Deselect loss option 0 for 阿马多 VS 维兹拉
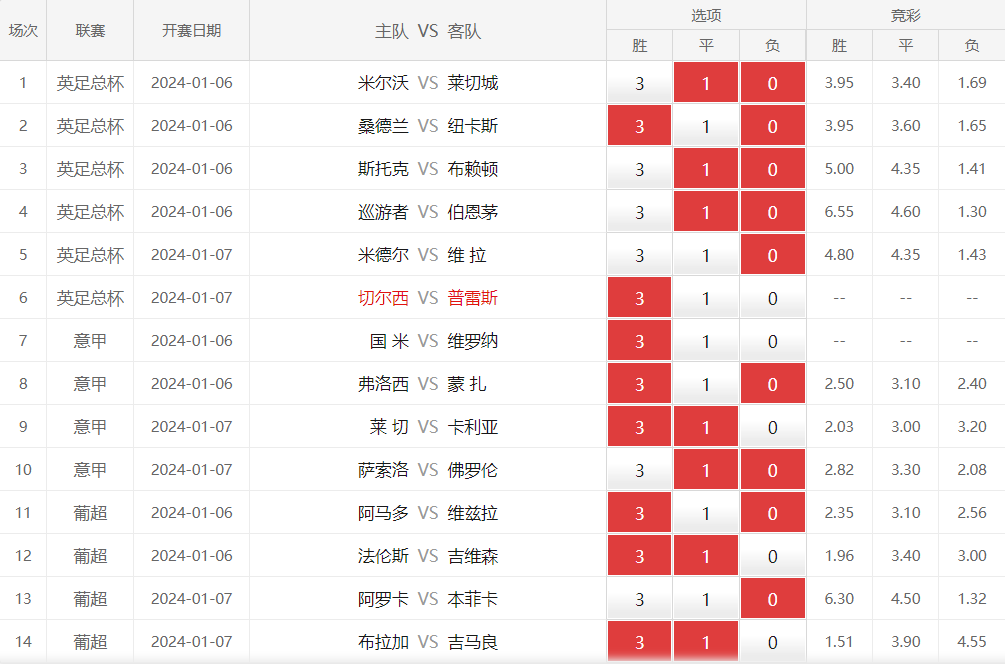Image resolution: width=1005 pixels, height=666 pixels. pos(772,512)
